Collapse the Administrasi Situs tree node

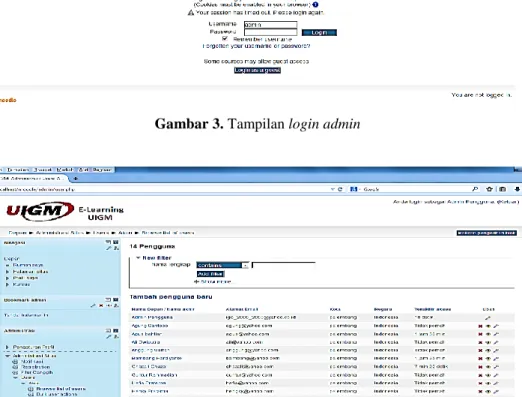pos(7,356)
